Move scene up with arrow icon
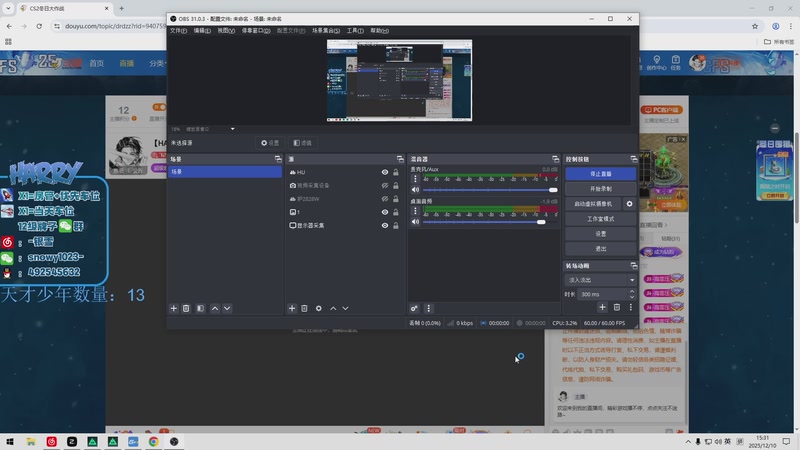The image size is (800, 450). click(215, 308)
